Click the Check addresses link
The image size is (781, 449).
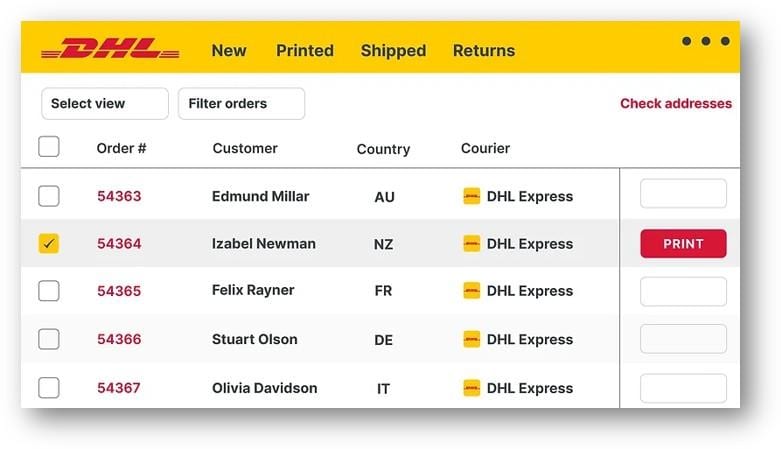click(x=675, y=103)
